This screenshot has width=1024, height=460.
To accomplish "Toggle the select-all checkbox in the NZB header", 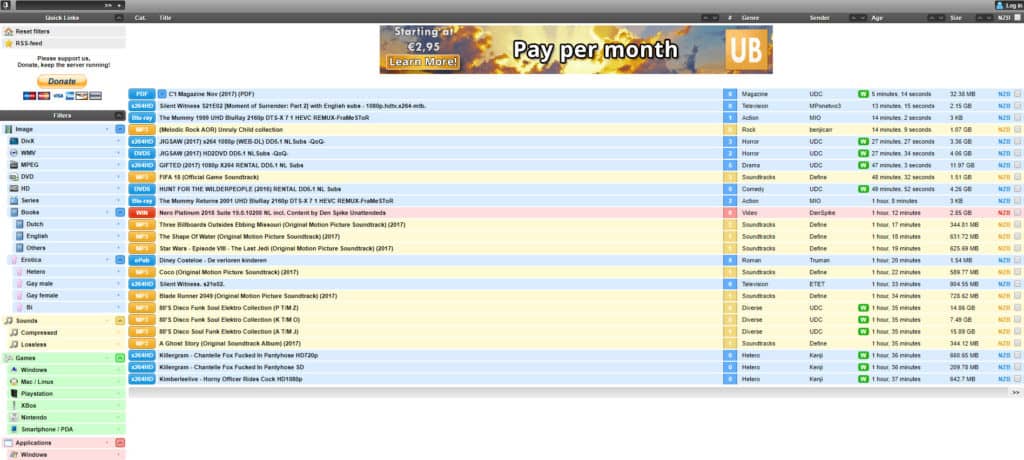I will (1017, 18).
